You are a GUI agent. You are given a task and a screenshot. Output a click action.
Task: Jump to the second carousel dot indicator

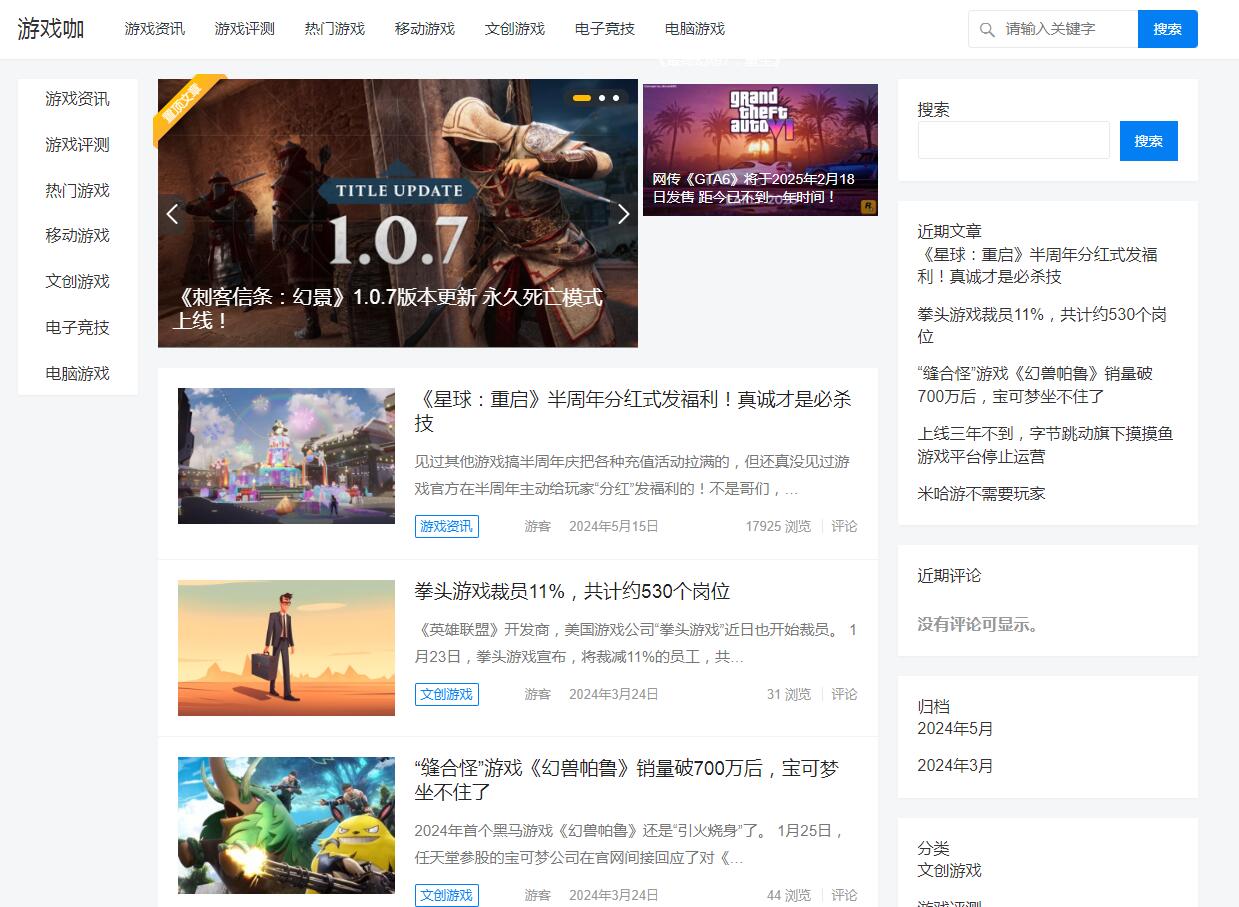(x=602, y=98)
